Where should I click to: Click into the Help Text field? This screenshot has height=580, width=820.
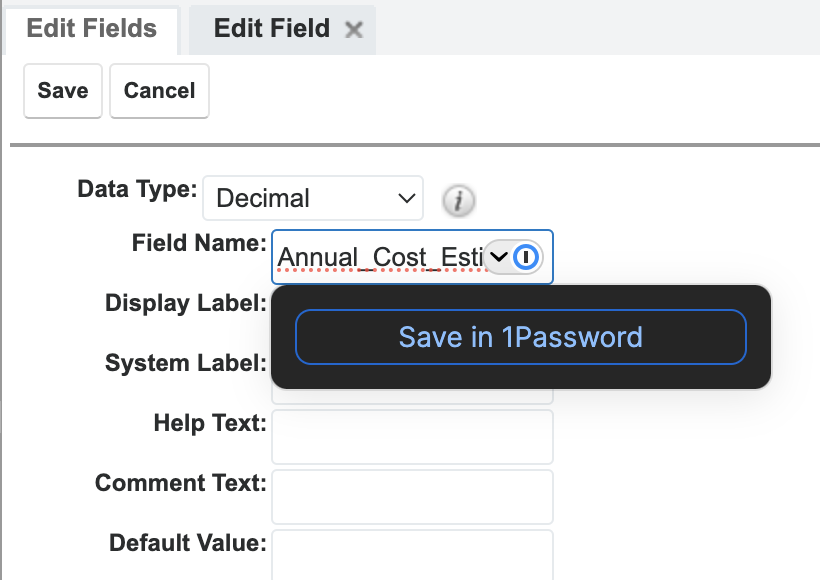click(x=412, y=437)
